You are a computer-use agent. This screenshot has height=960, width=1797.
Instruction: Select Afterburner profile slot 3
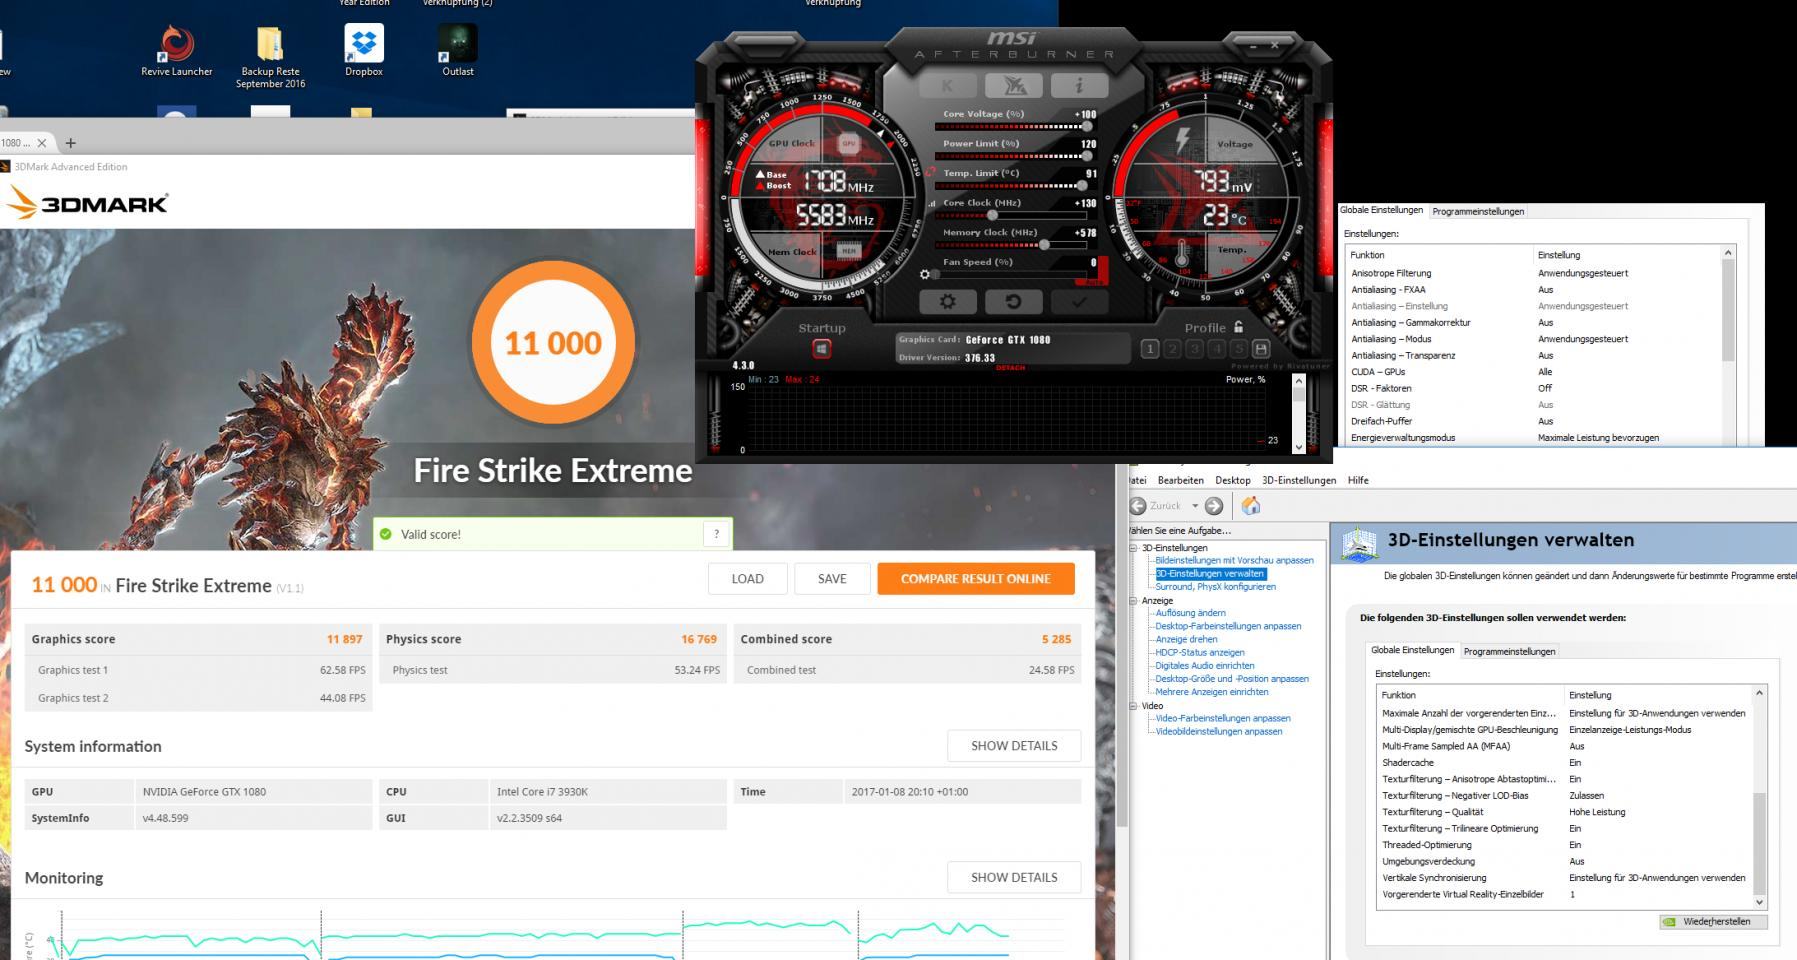[1194, 349]
